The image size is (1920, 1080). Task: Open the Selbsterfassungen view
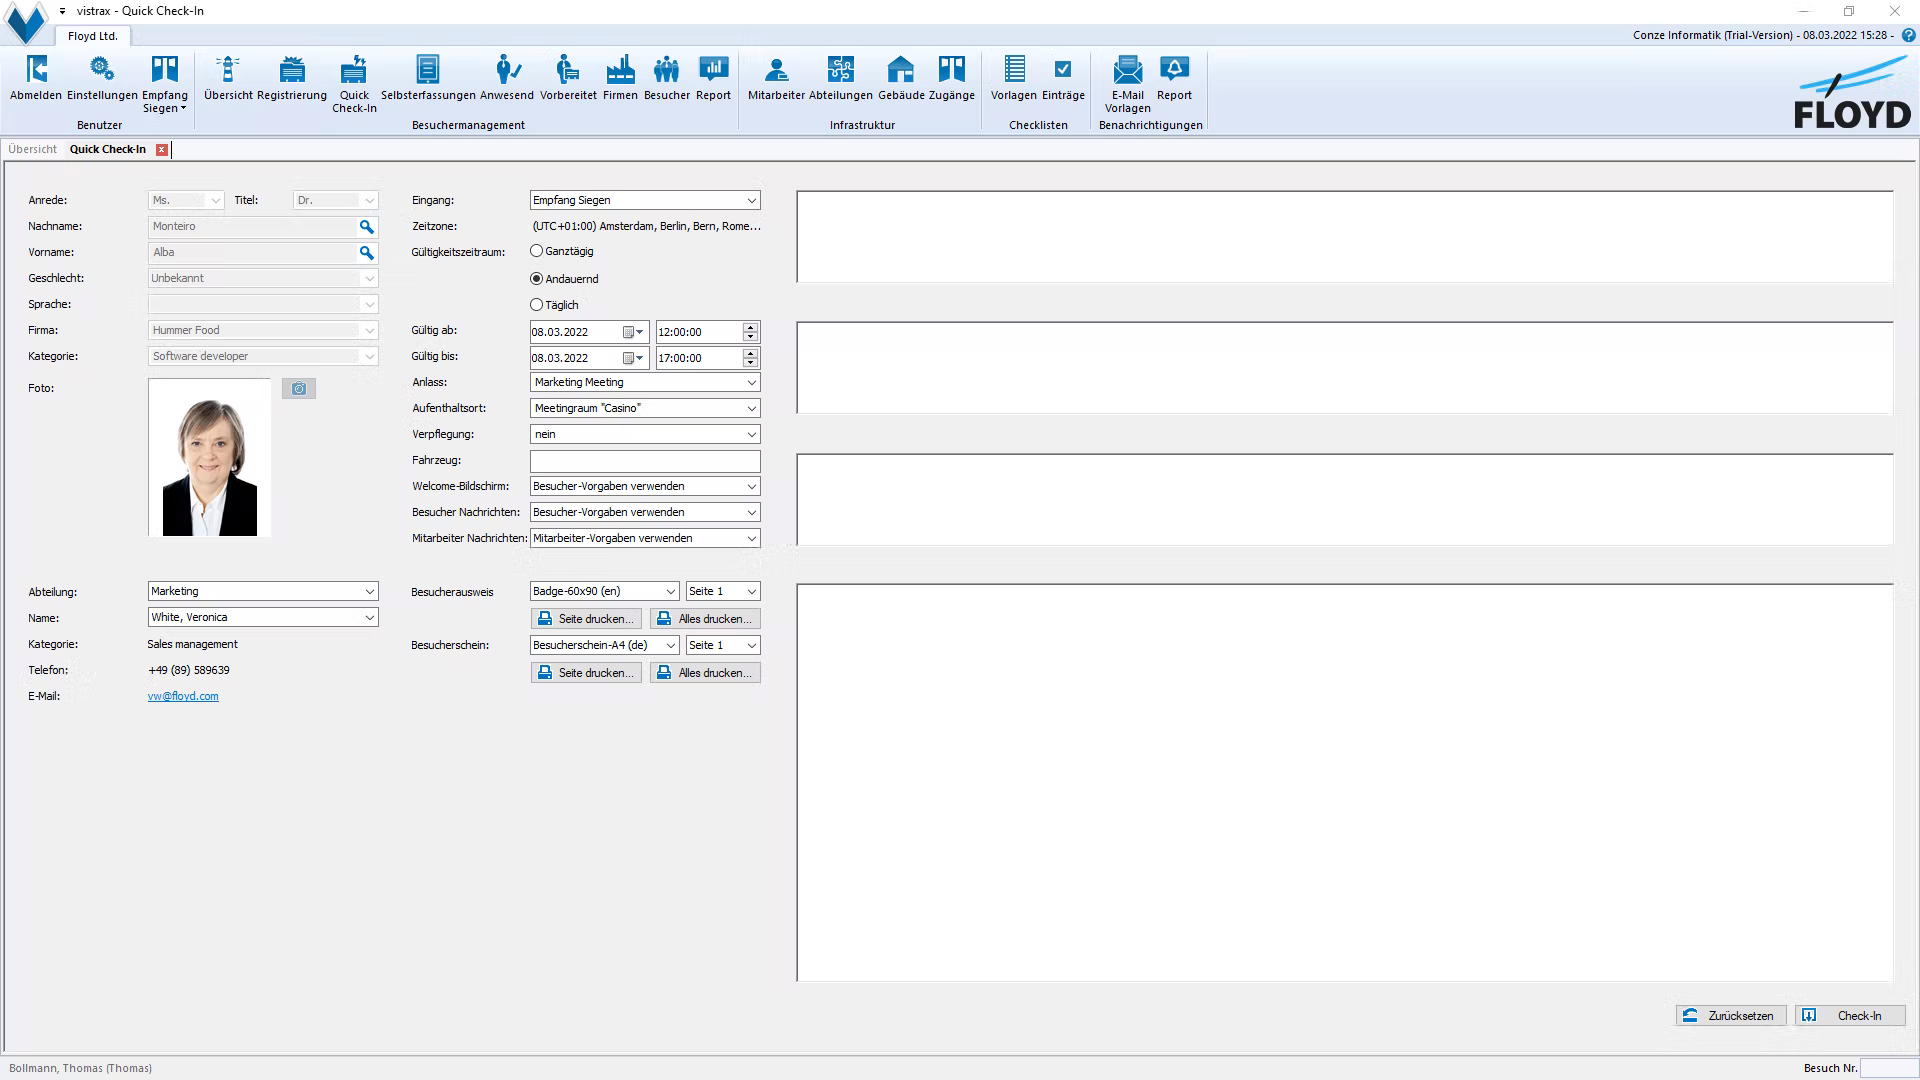[x=428, y=80]
